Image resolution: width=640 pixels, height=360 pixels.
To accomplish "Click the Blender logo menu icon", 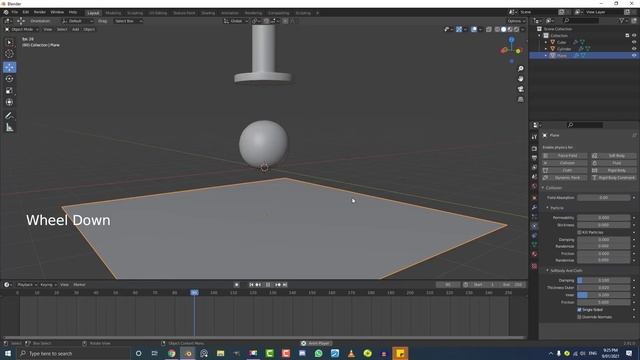I will pyautogui.click(x=6, y=12).
